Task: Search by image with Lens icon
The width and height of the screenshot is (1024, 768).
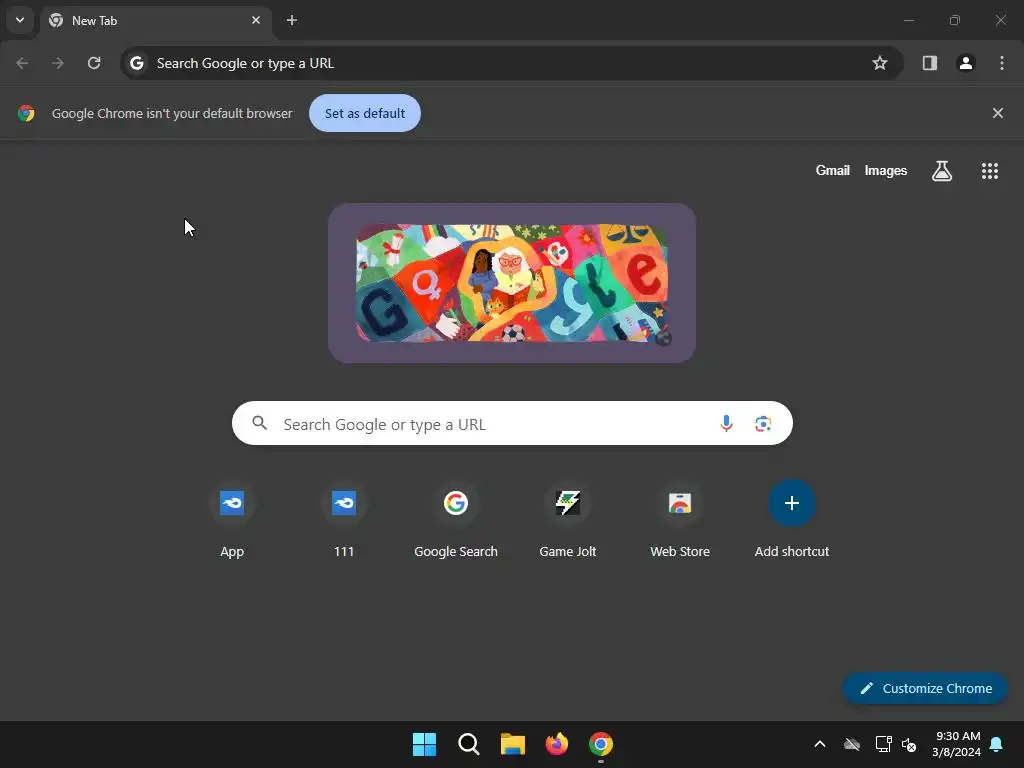Action: pos(763,424)
